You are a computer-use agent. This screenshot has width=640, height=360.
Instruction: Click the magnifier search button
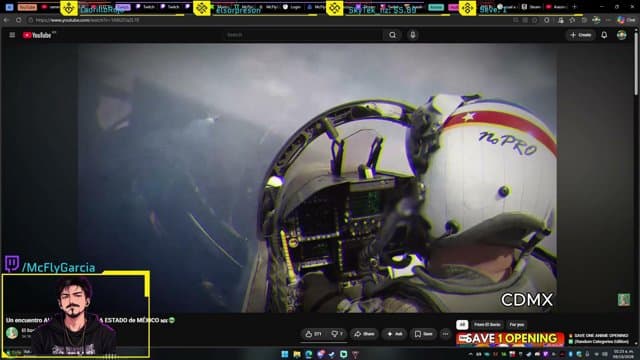pyautogui.click(x=392, y=35)
